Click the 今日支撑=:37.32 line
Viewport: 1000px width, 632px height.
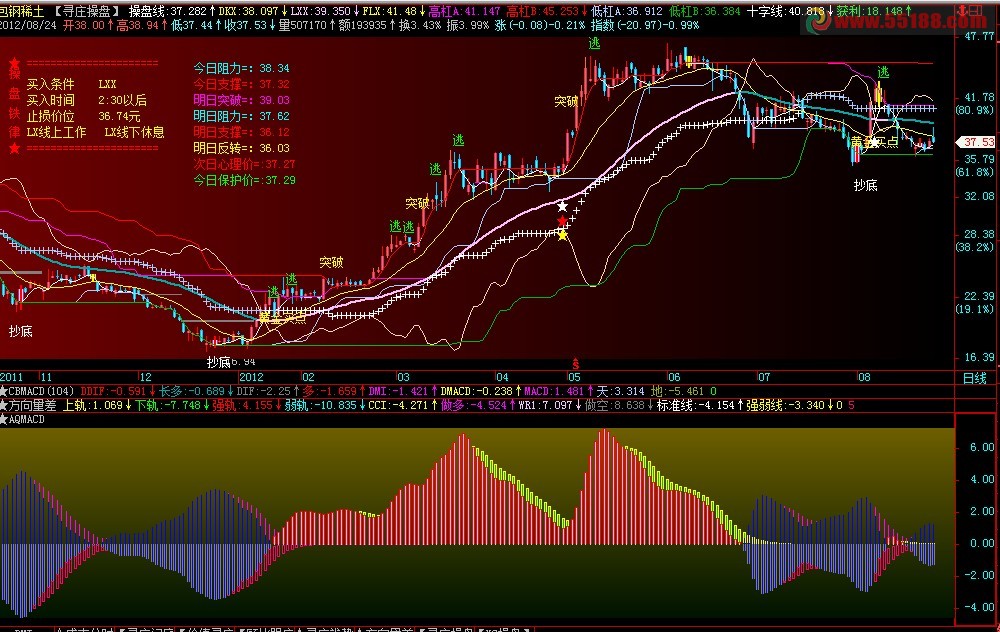point(241,84)
